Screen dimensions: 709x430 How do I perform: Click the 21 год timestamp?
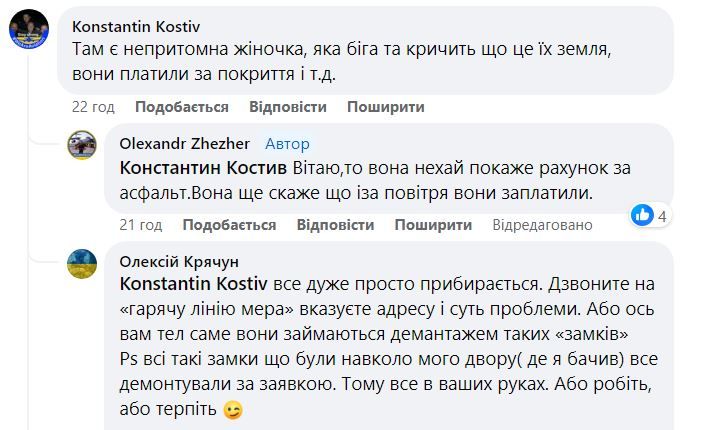pyautogui.click(x=140, y=225)
